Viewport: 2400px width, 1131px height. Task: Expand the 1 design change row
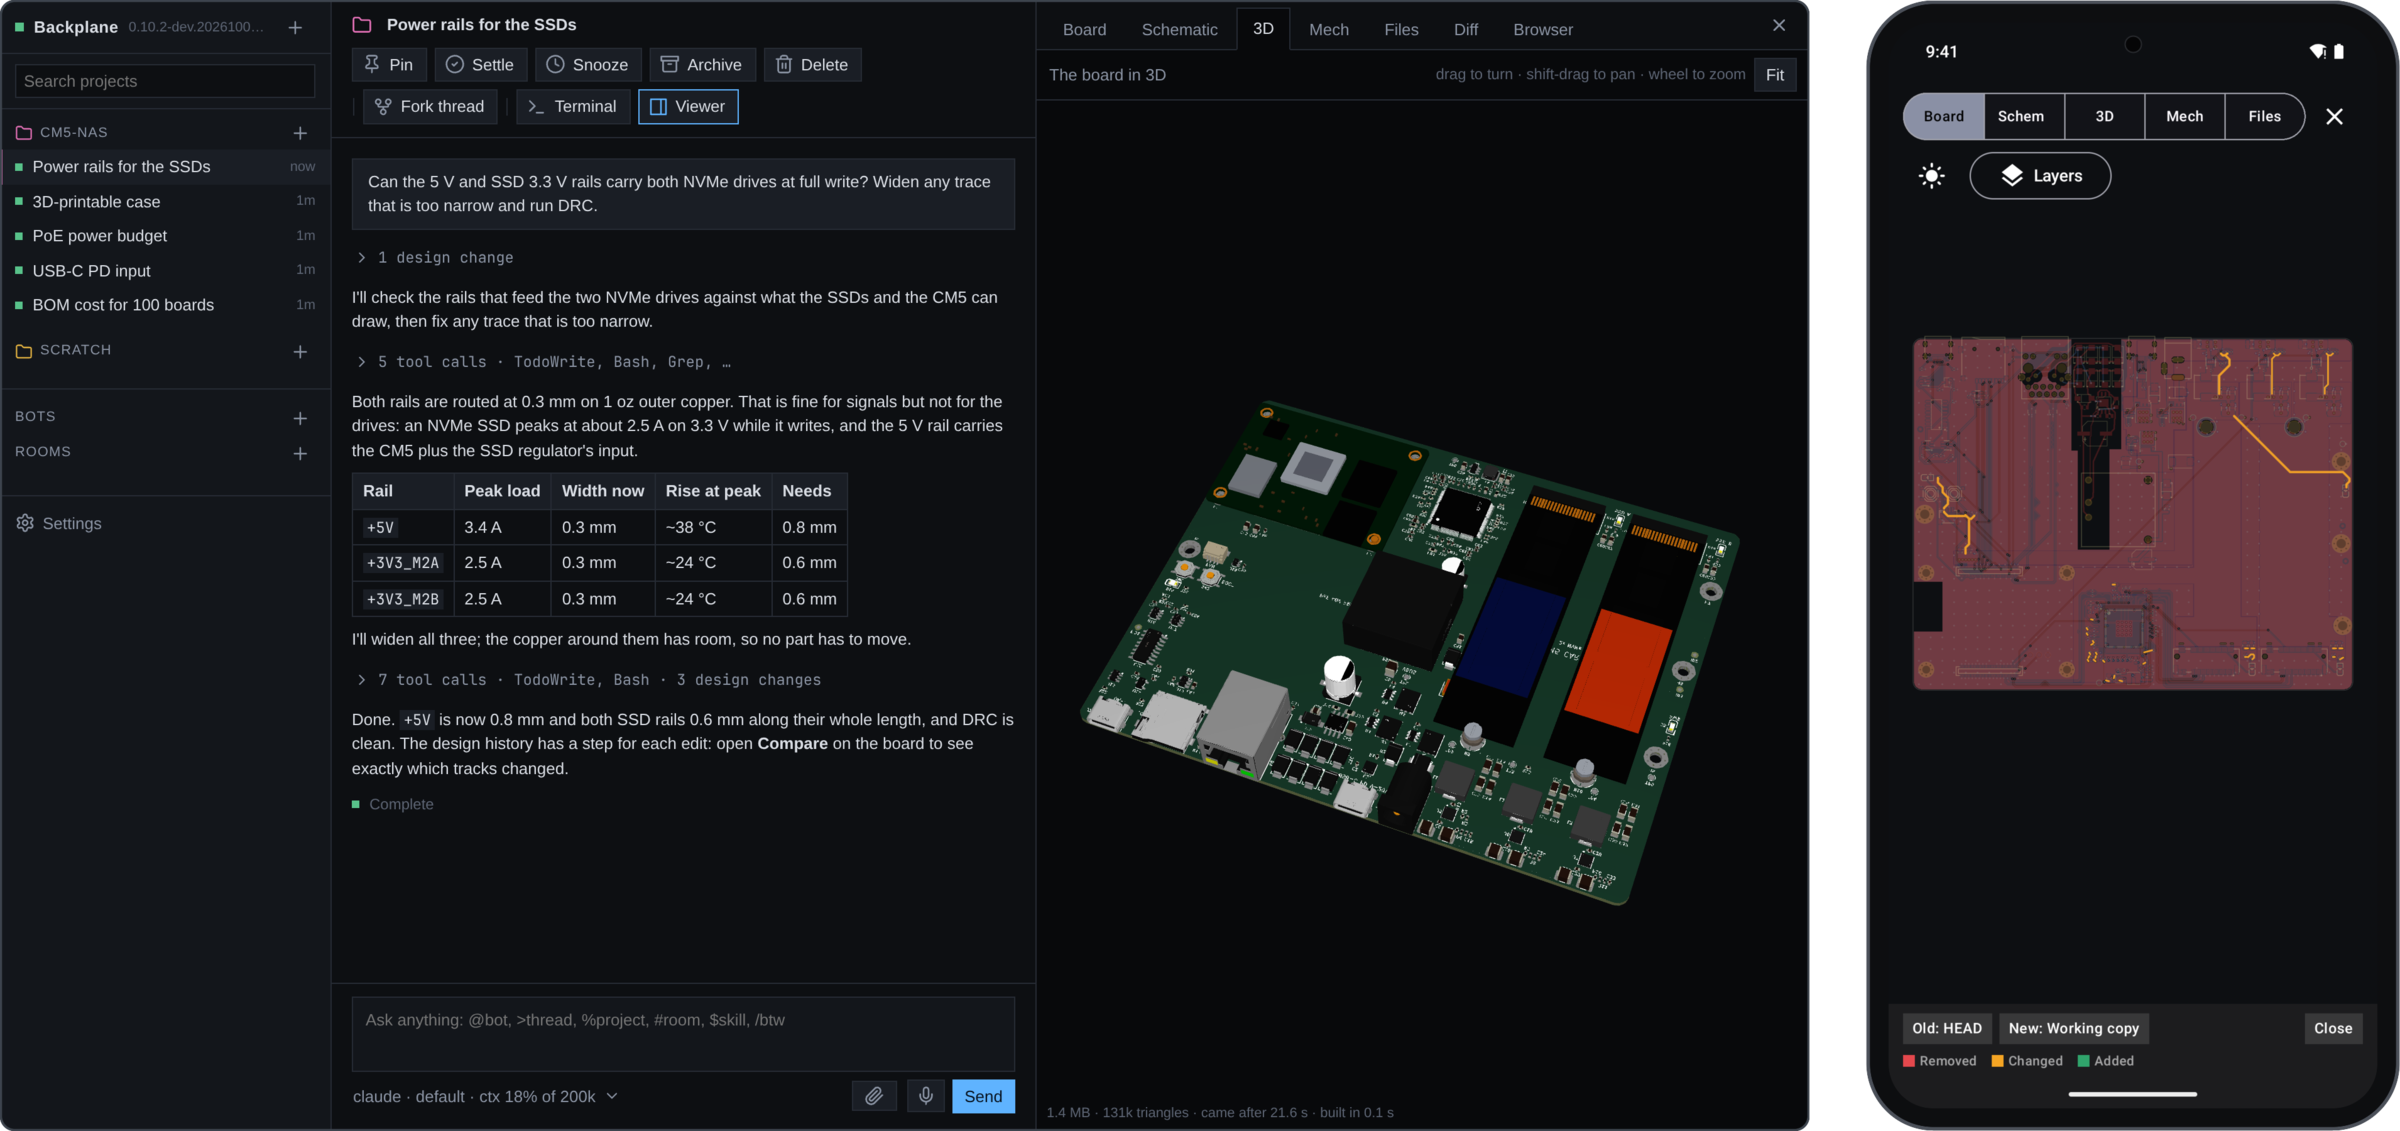point(435,258)
